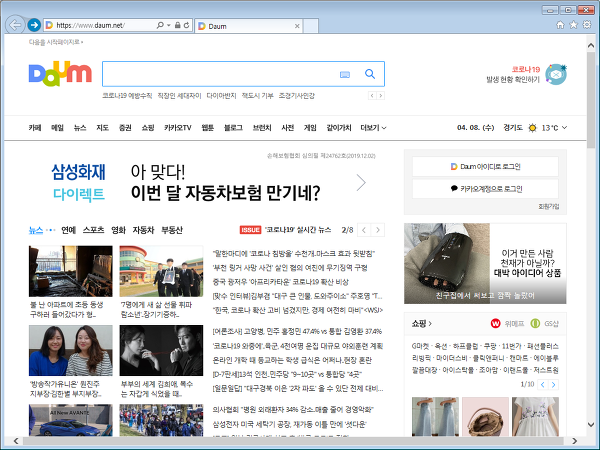
Task: Click 다음을 시작페이지로 link
Action: [56, 42]
